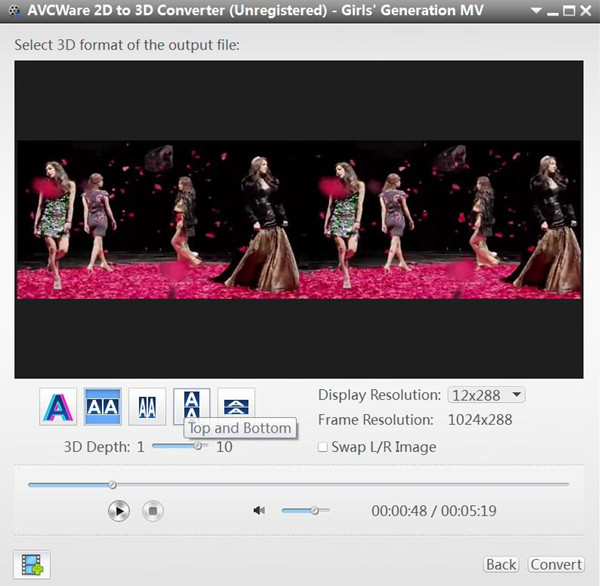Select the Top and Bottom 3D format

[191, 404]
